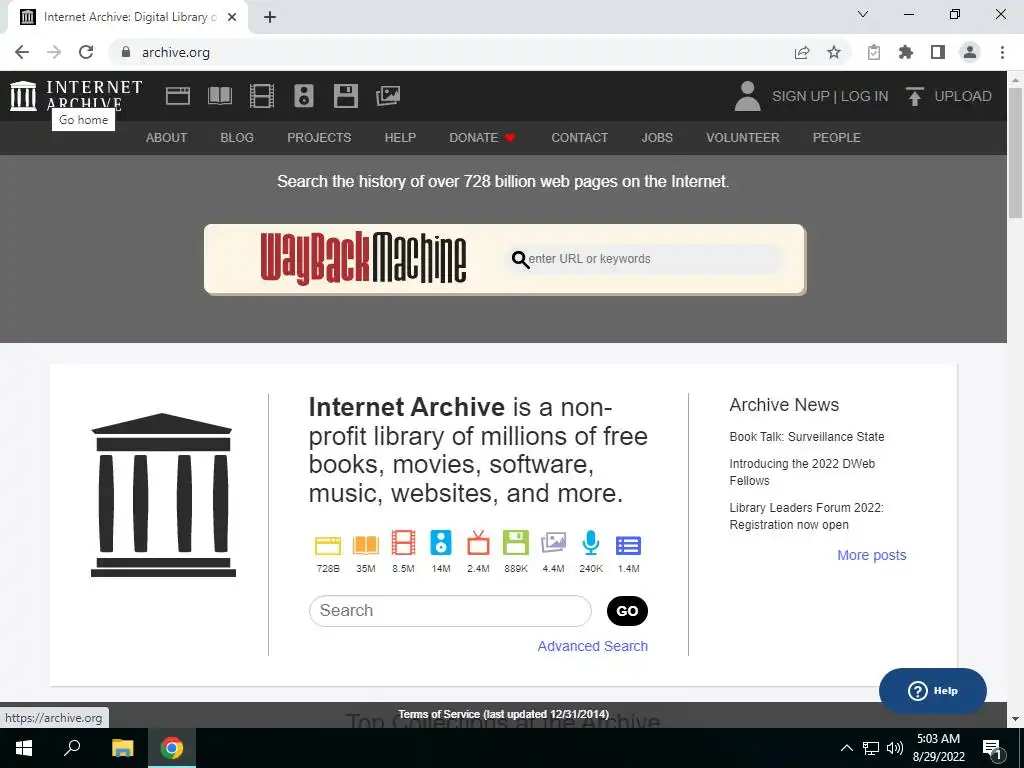
Task: Open a new browser tab
Action: tap(270, 17)
